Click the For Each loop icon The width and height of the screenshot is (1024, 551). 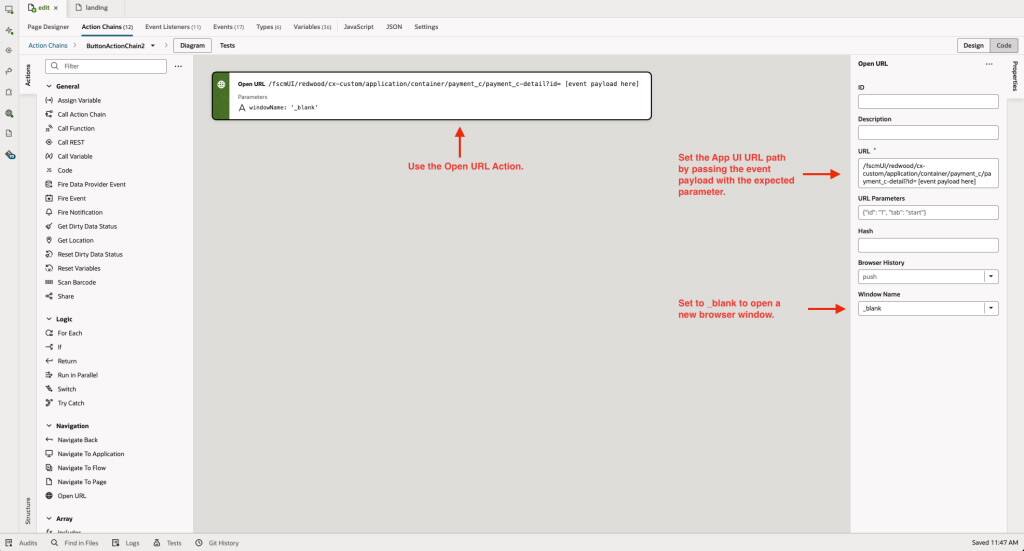pyautogui.click(x=49, y=334)
